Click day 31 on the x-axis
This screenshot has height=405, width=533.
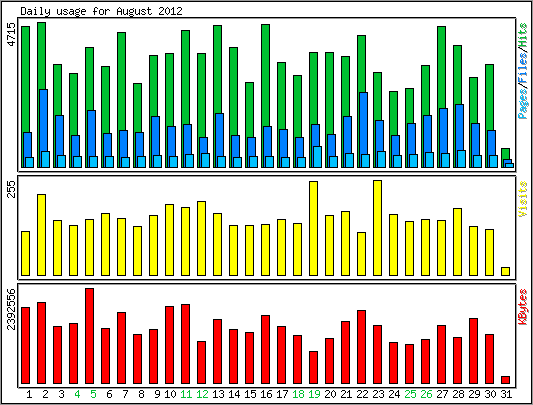click(x=506, y=394)
